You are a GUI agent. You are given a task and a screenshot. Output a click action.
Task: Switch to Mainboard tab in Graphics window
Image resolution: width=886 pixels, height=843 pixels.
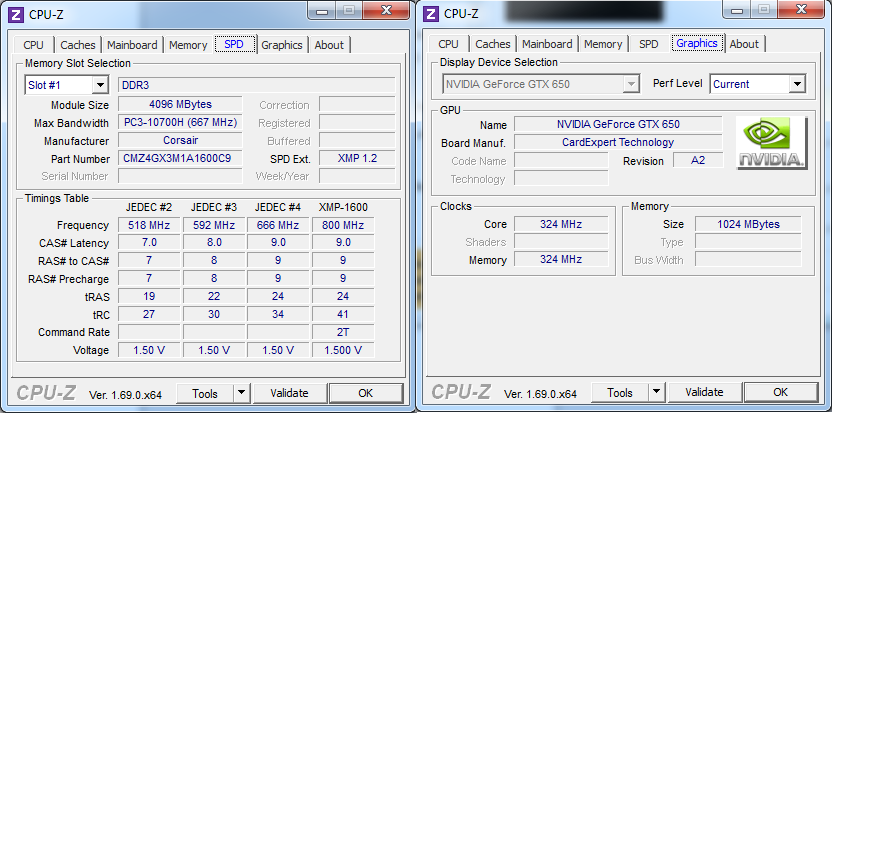(x=547, y=44)
